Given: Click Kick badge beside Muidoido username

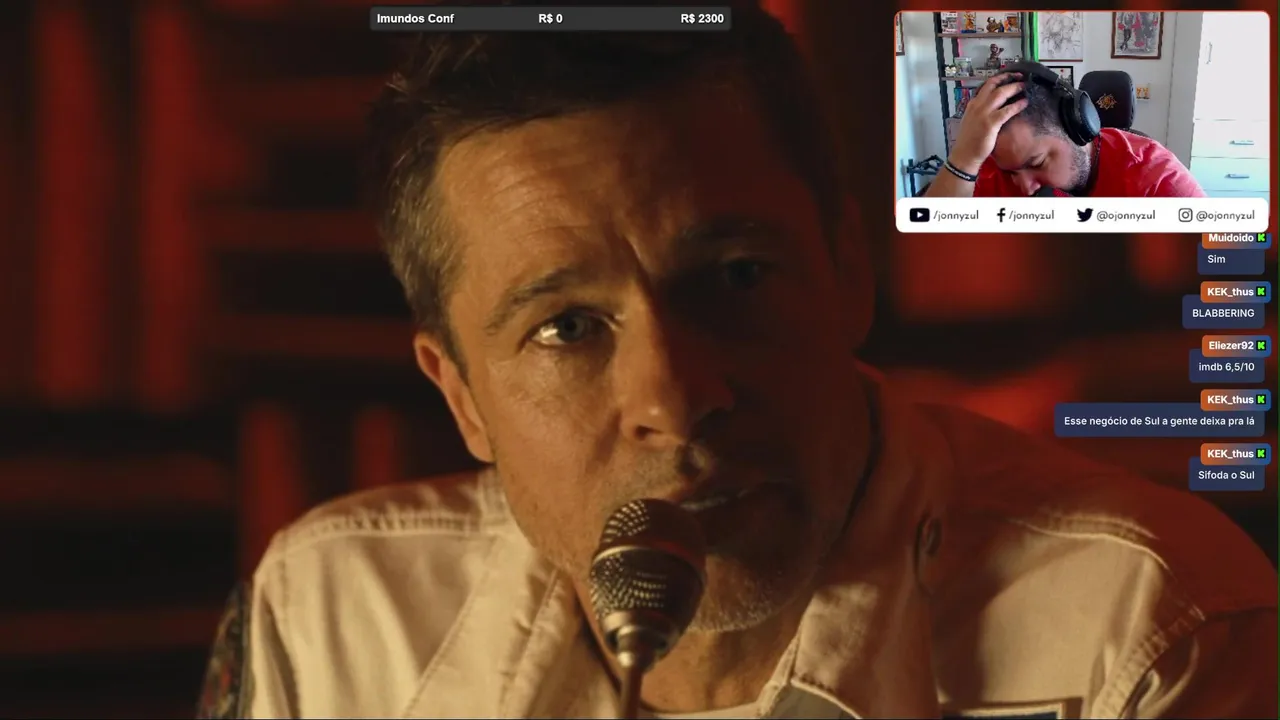Looking at the screenshot, I should point(1262,238).
